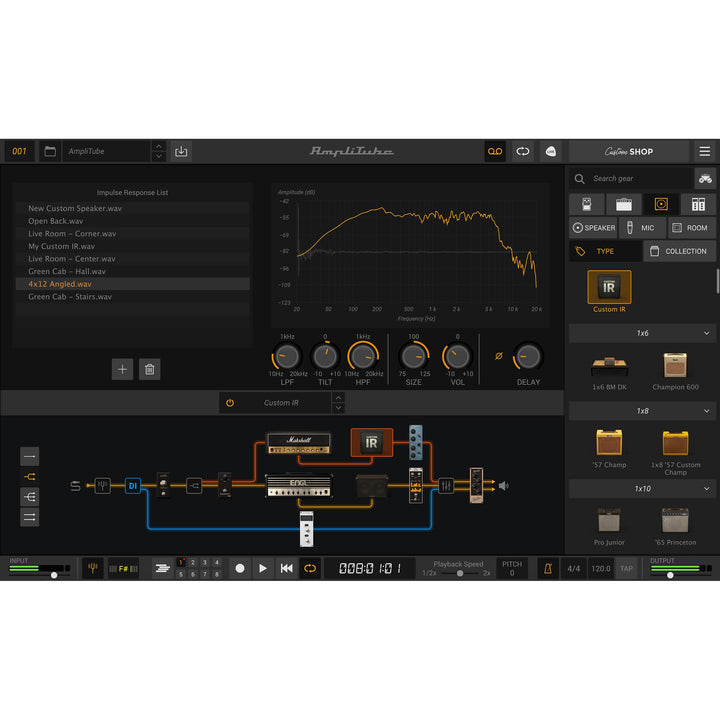Select the single serial chain routing icon
This screenshot has height=720, width=720.
tap(29, 456)
